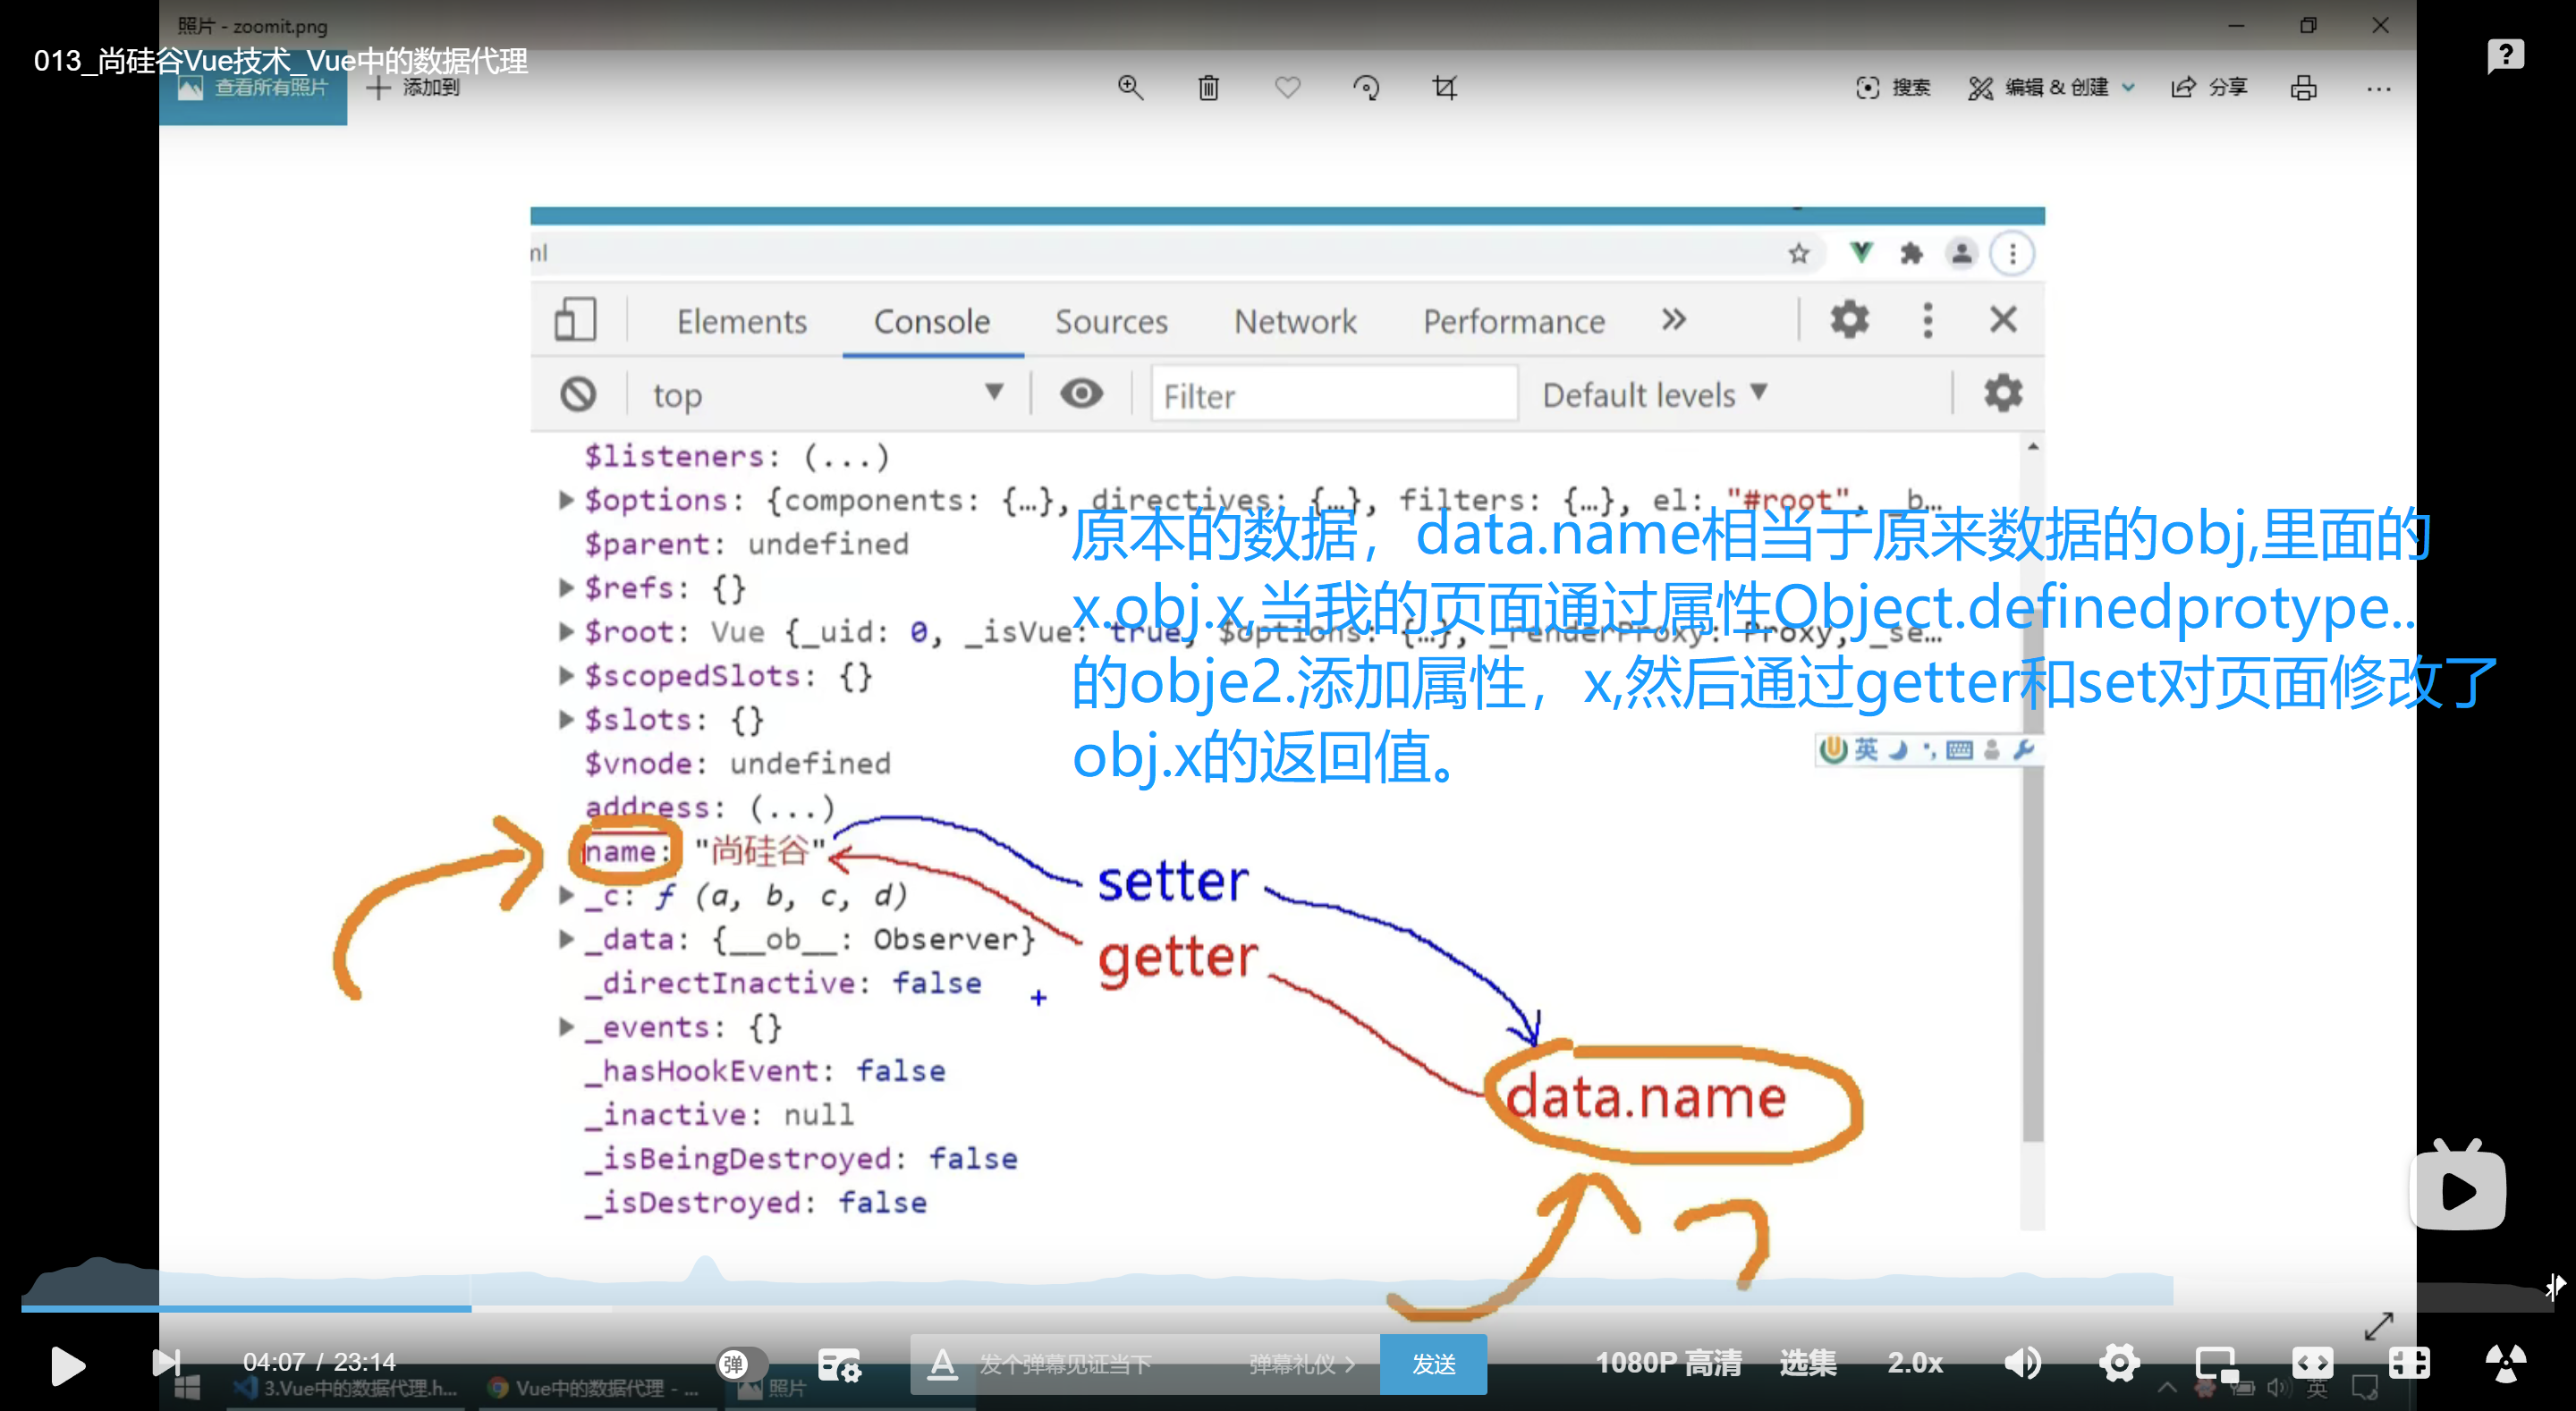
Task: Play the video with the play button
Action: click(67, 1365)
